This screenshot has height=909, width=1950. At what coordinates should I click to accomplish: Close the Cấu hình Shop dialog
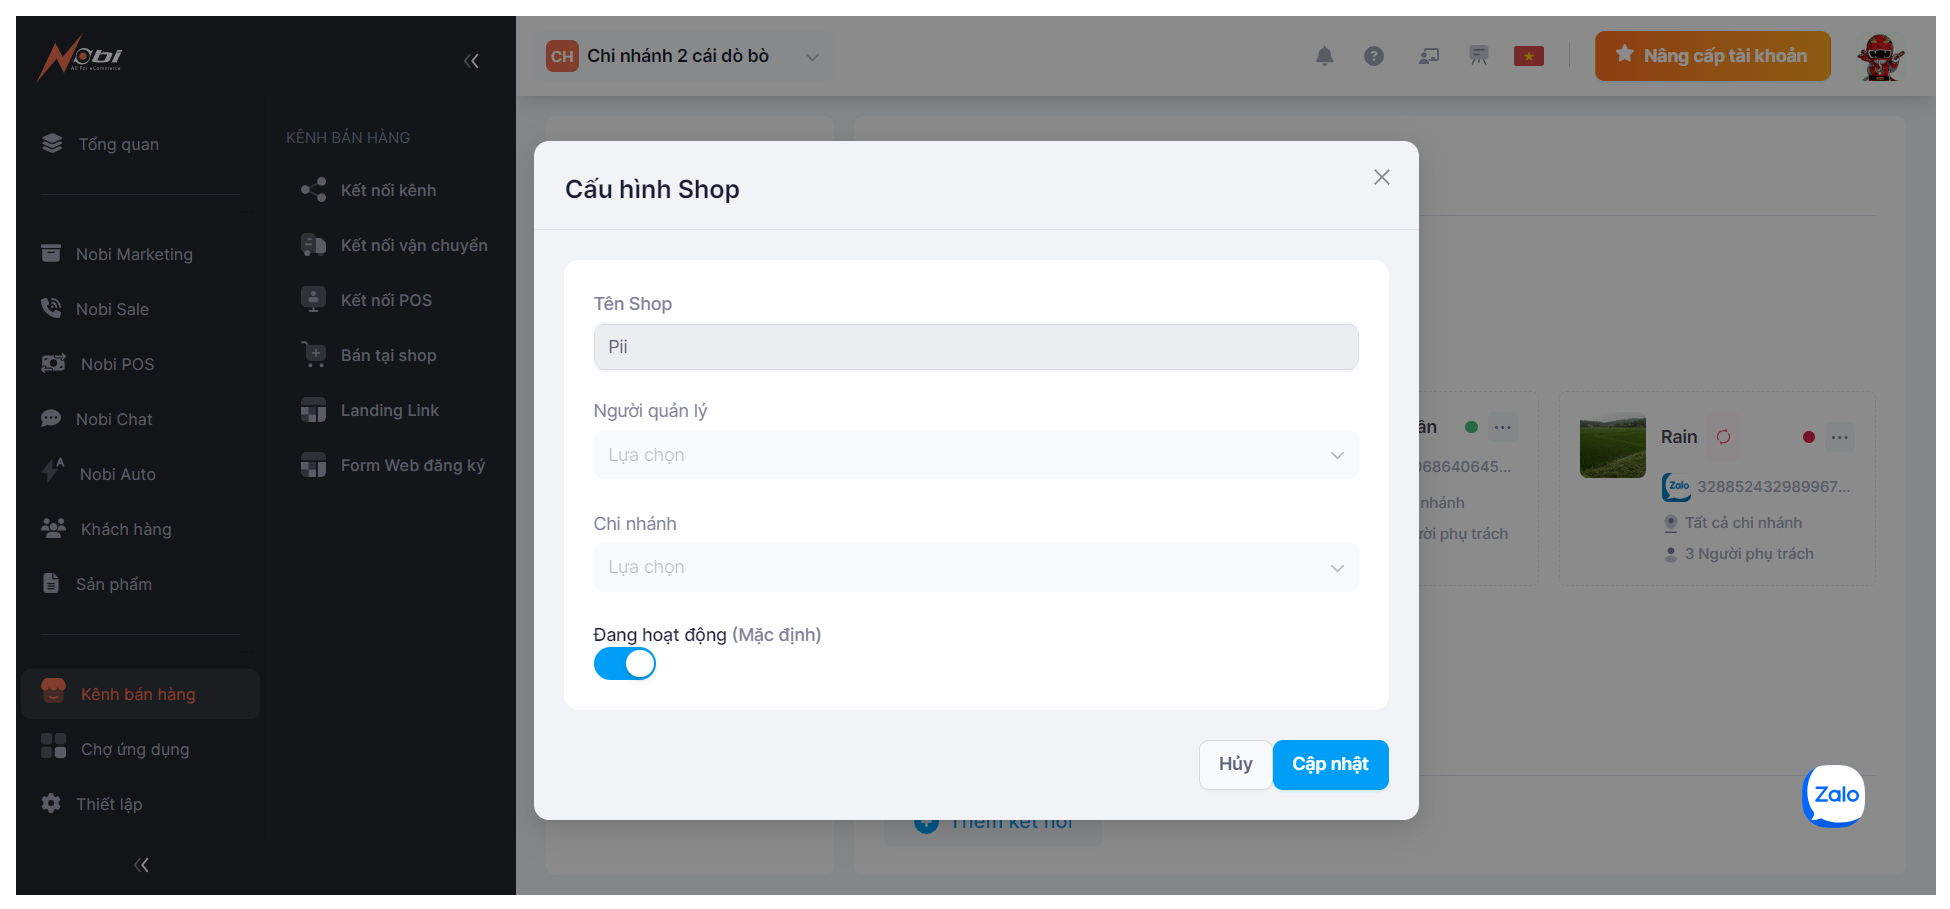[1381, 177]
